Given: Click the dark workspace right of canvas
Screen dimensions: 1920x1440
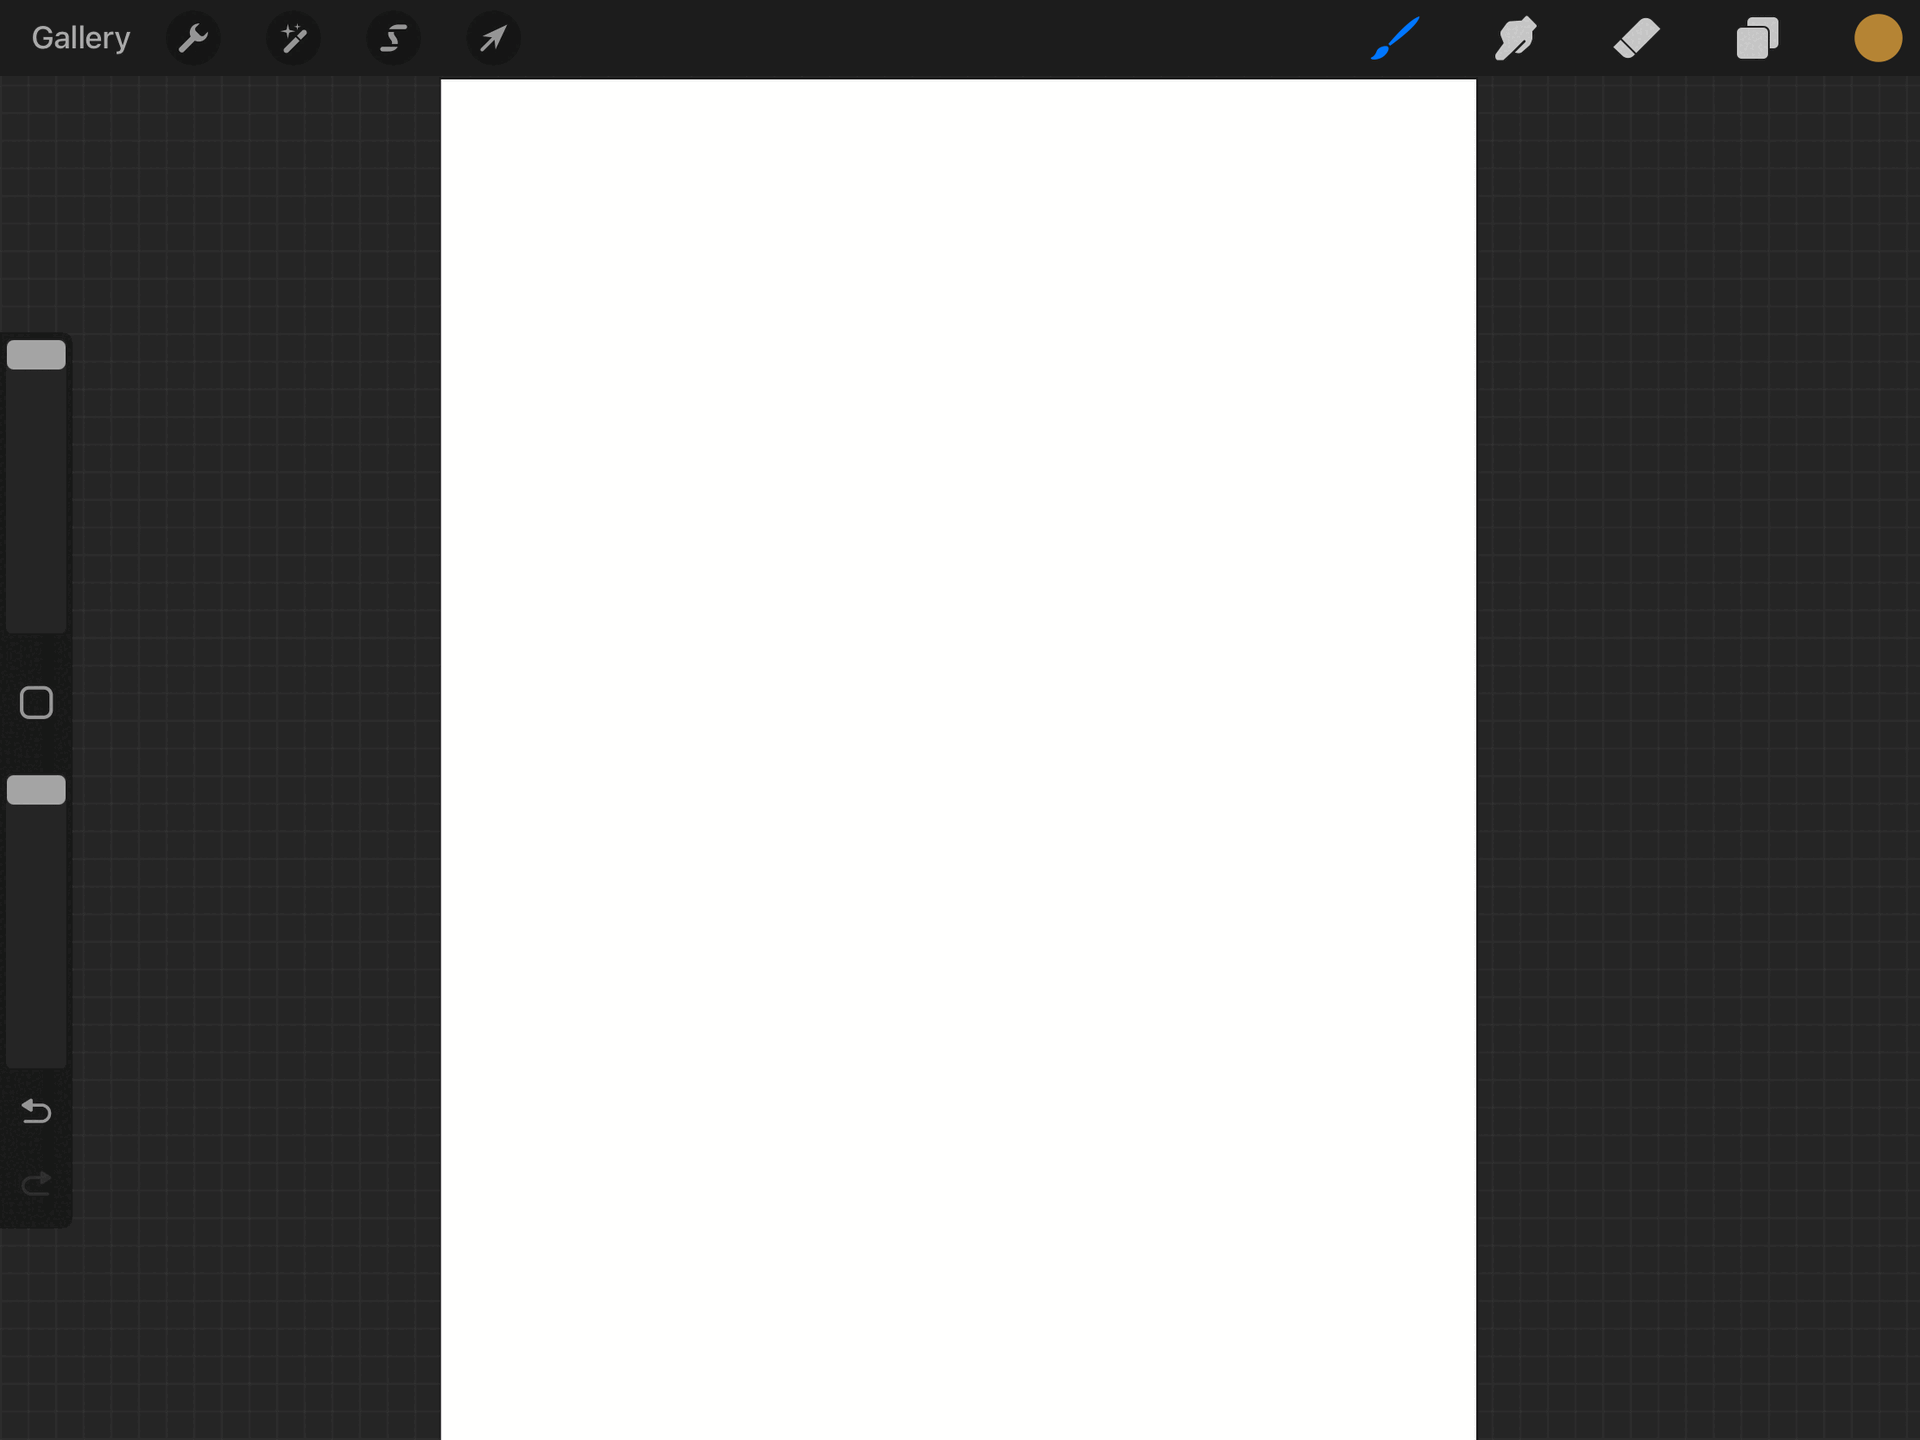Looking at the screenshot, I should click(1700, 760).
